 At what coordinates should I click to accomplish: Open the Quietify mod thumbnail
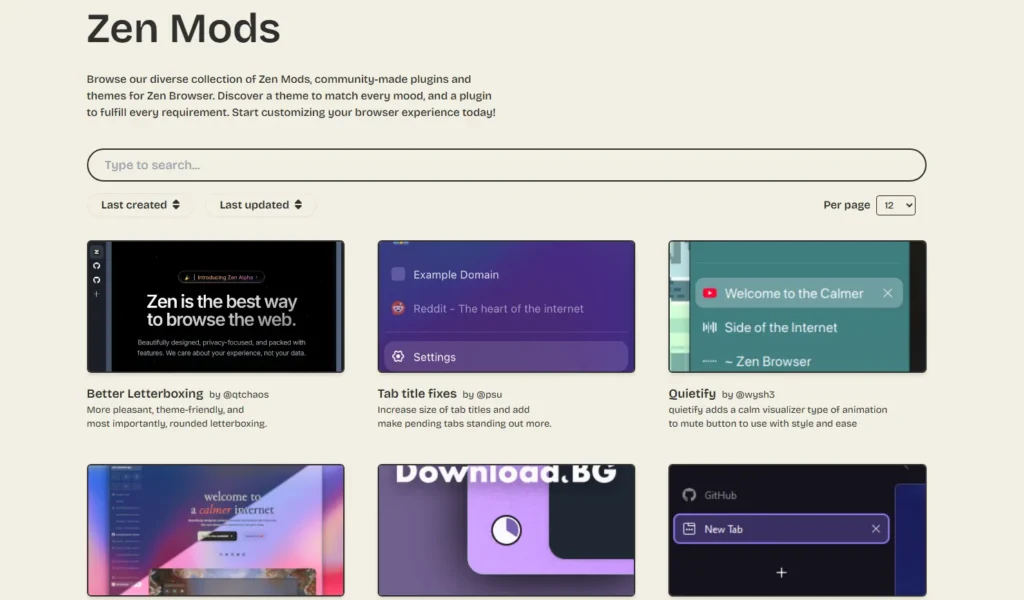tap(797, 306)
